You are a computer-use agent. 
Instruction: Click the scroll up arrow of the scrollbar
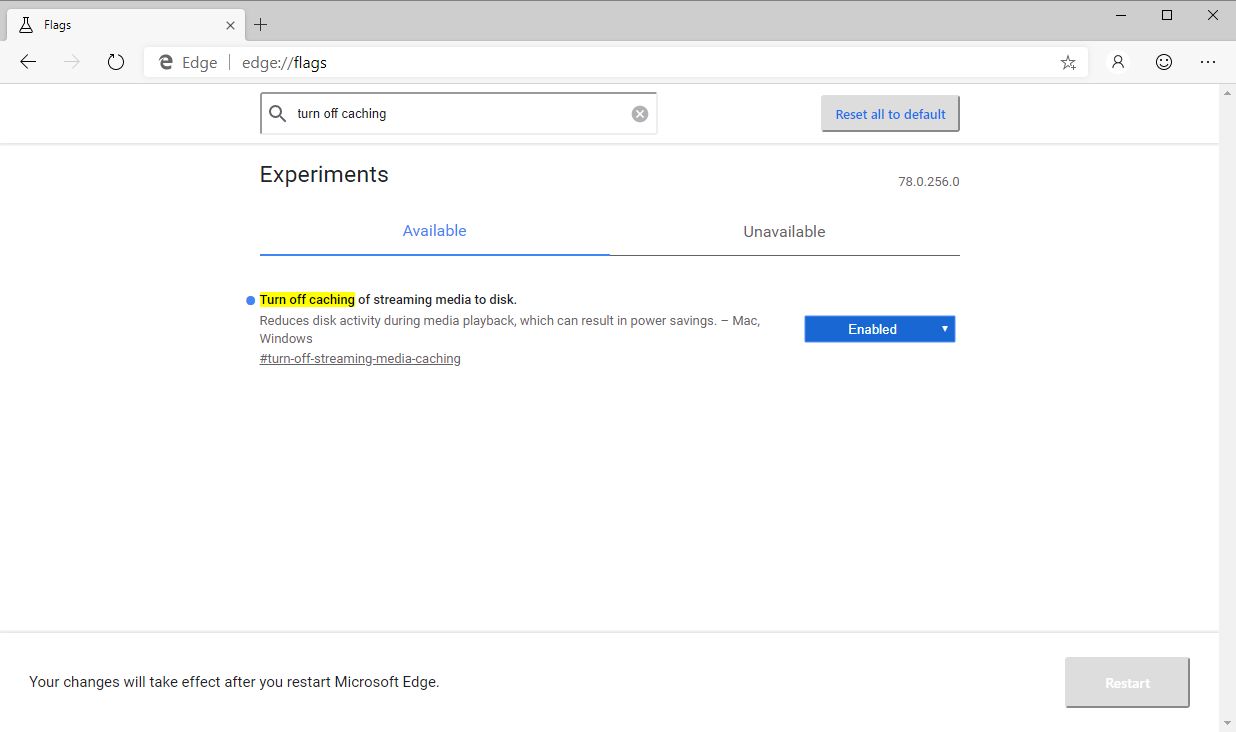1227,93
